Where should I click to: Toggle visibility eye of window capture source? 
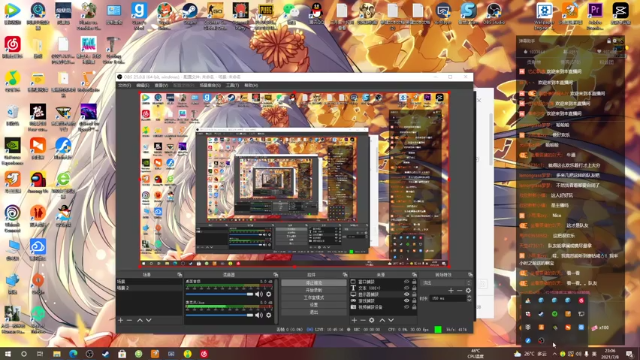[406, 282]
